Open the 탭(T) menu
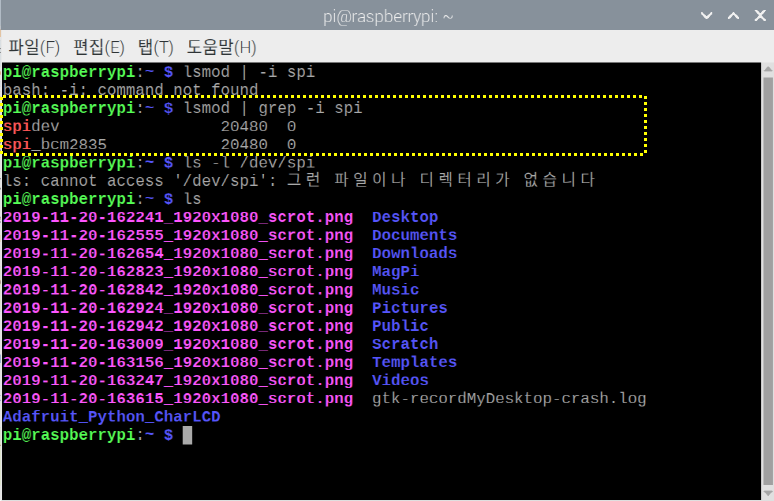The image size is (774, 501). point(155,47)
